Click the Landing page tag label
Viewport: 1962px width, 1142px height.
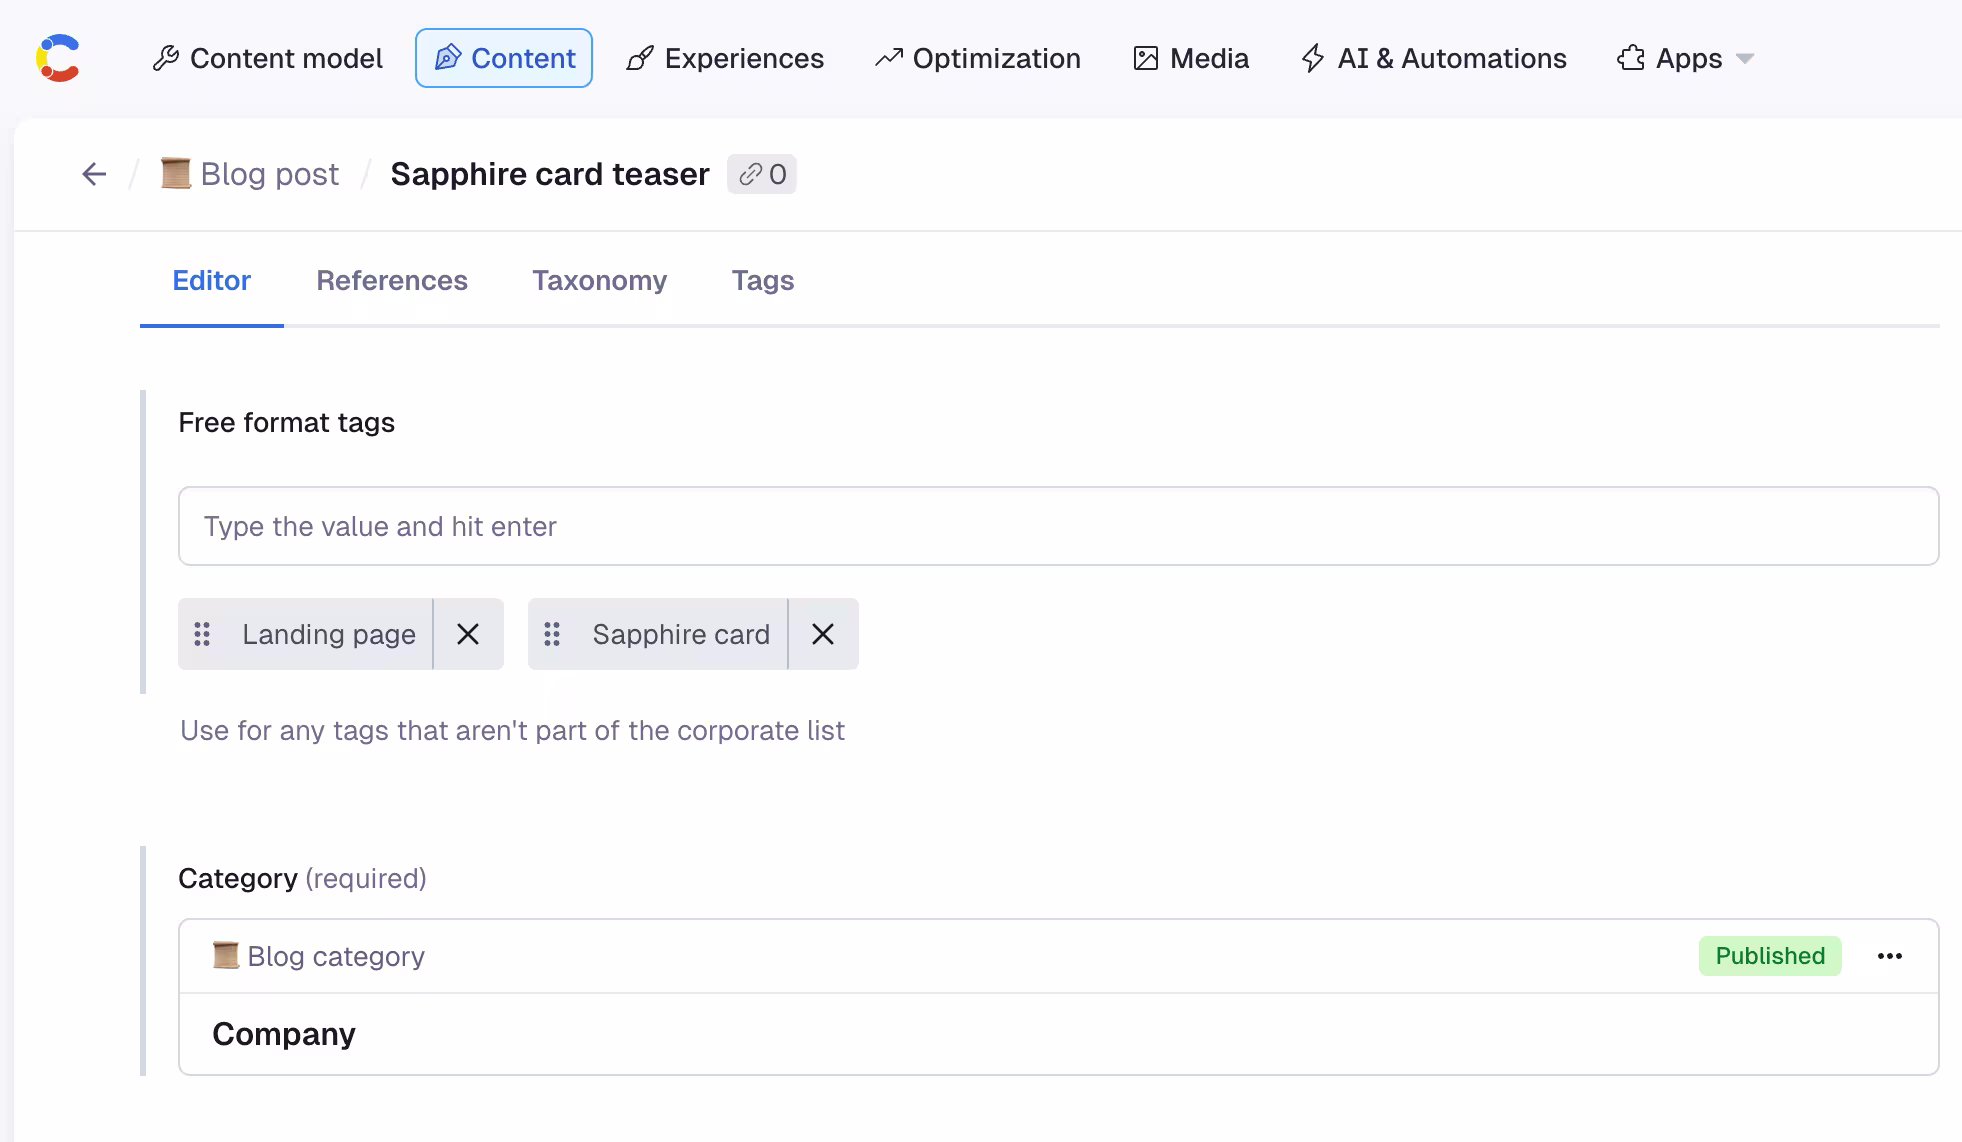(x=329, y=634)
